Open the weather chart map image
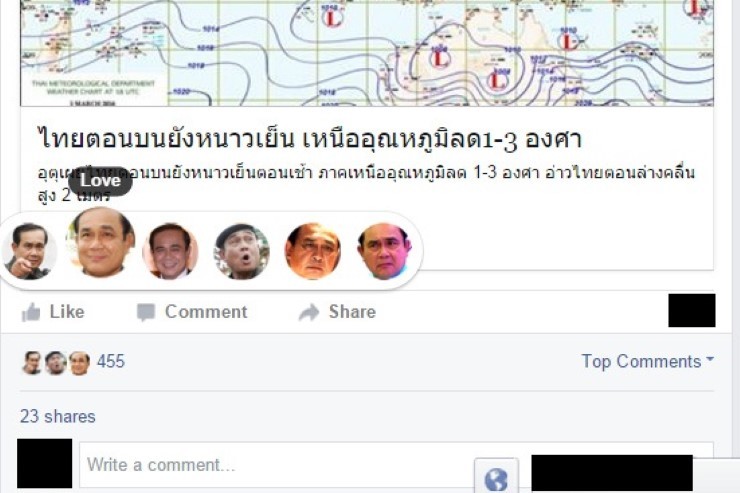 click(367, 53)
